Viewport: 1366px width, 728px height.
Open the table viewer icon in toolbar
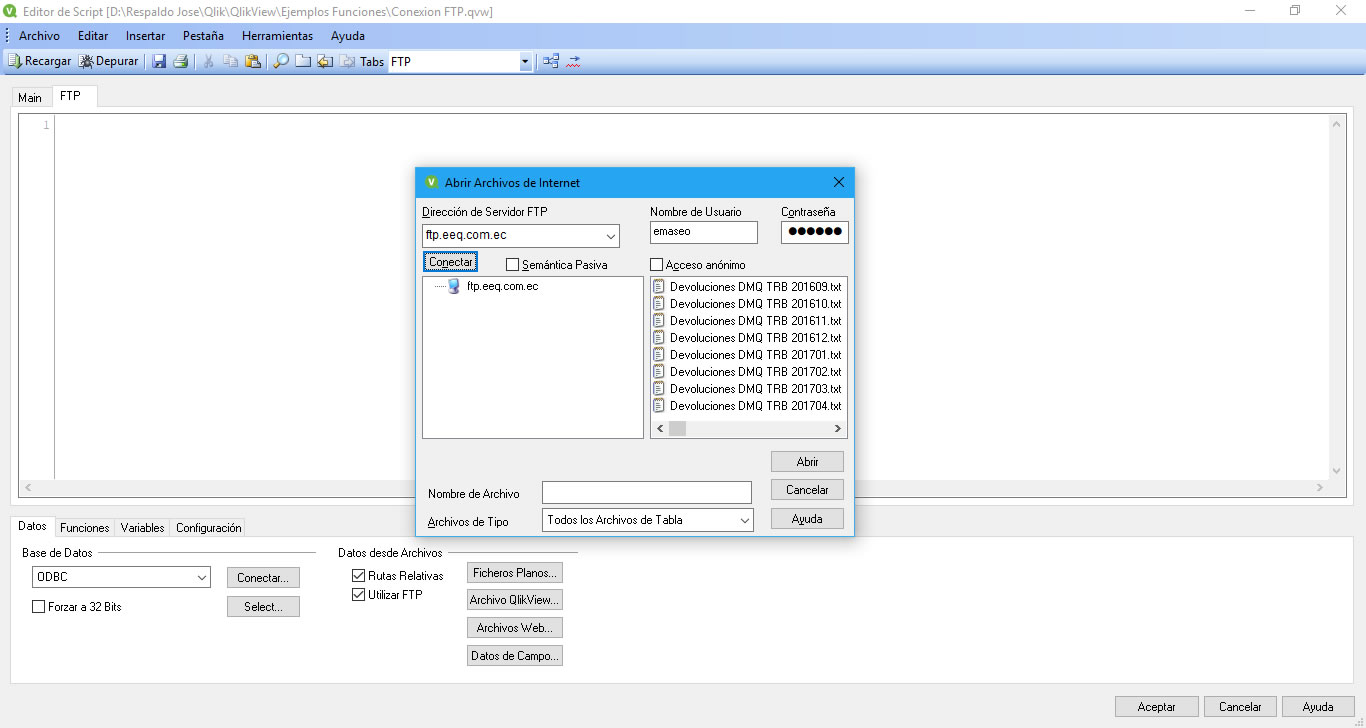[551, 61]
